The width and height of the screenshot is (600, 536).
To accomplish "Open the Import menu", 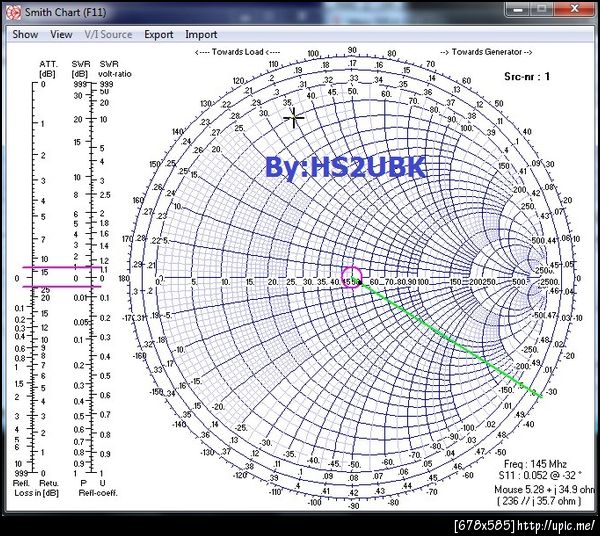I will tap(201, 34).
